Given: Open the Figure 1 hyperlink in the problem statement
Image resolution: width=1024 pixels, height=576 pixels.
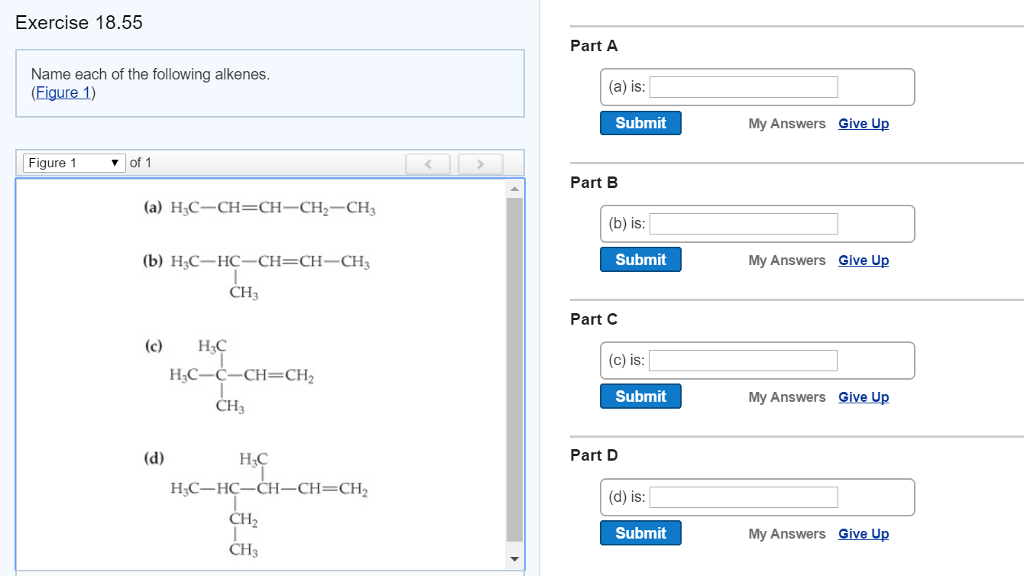Looking at the screenshot, I should (61, 92).
